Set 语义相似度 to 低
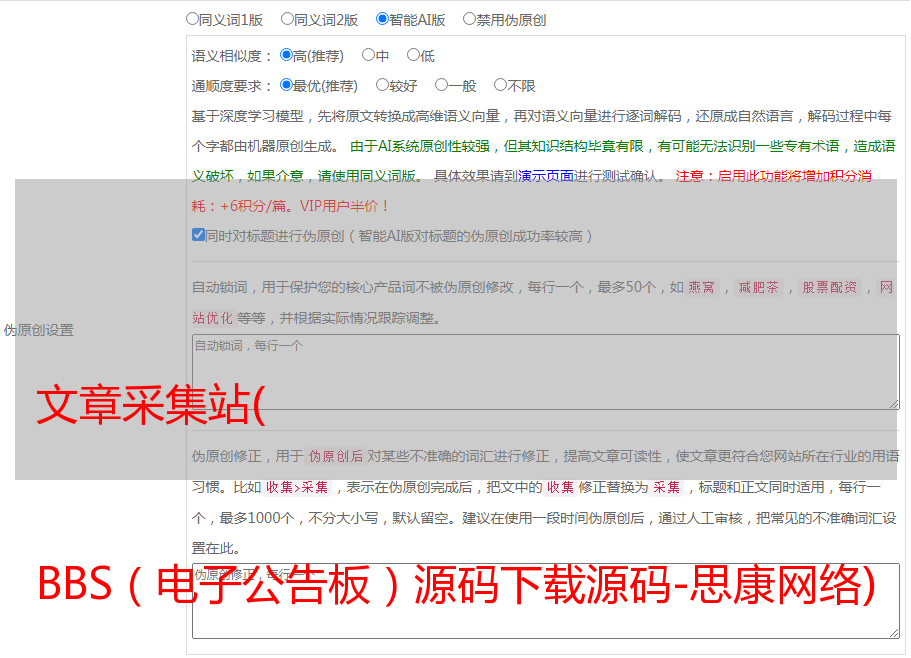The image size is (911, 658). coord(413,56)
